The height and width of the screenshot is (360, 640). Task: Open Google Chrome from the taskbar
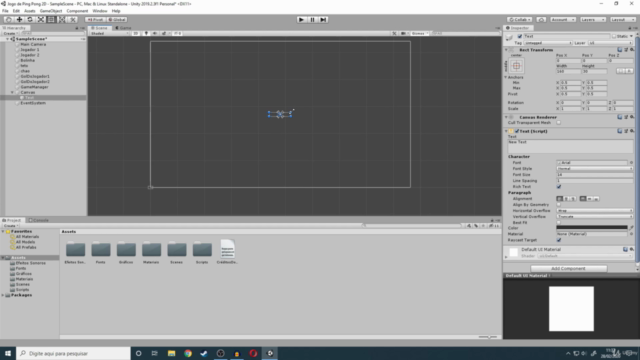point(188,353)
